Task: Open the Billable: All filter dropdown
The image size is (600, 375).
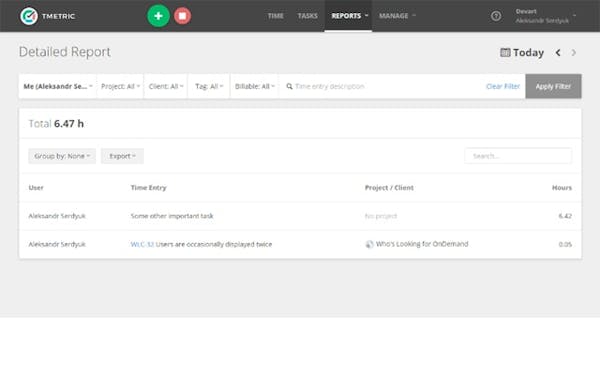Action: [x=254, y=86]
